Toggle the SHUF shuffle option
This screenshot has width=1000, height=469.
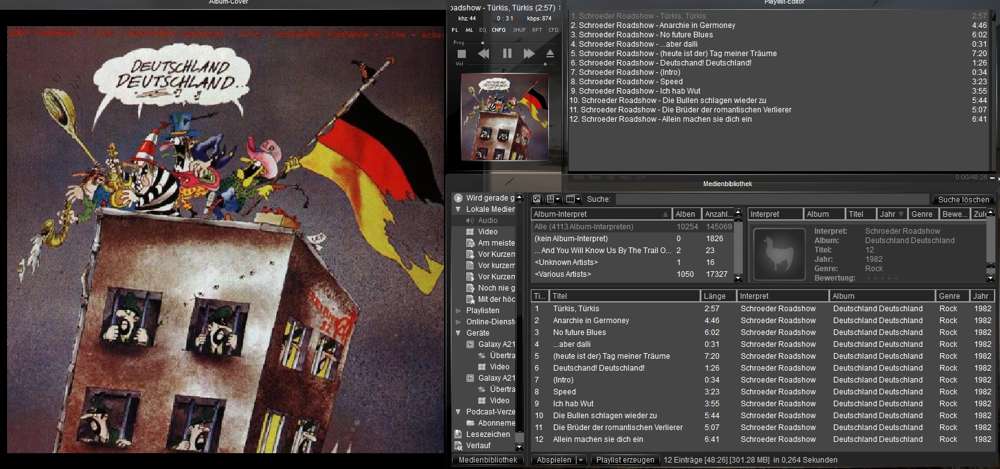[x=519, y=30]
